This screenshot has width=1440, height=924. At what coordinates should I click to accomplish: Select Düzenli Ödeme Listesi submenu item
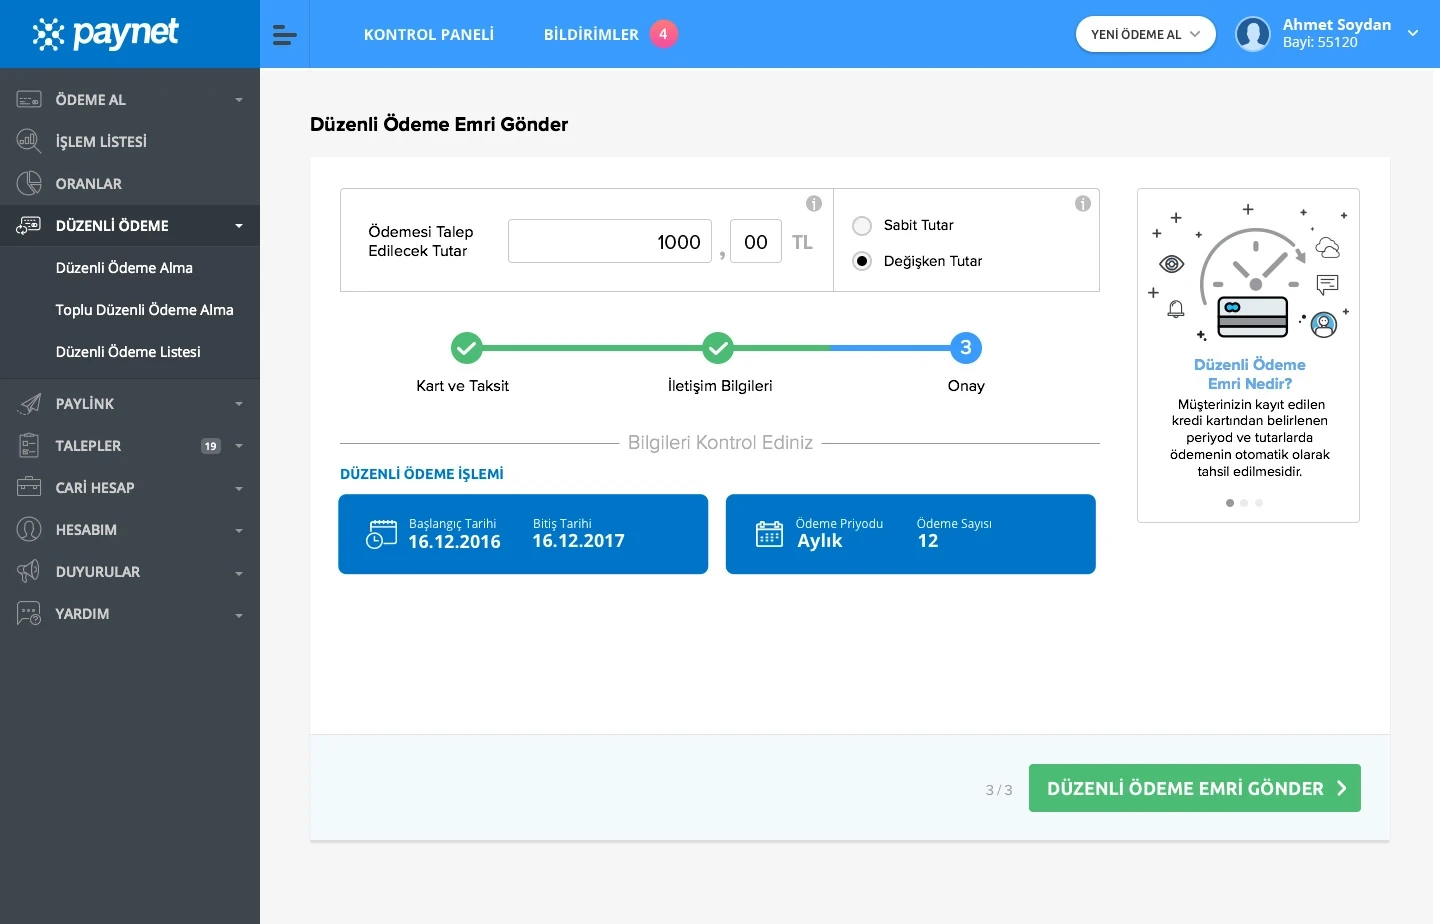click(128, 352)
